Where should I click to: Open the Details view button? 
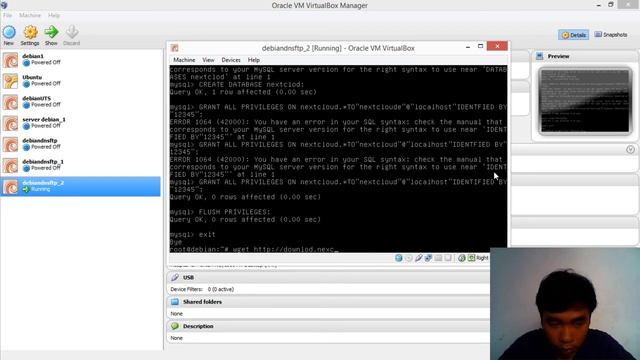click(573, 35)
